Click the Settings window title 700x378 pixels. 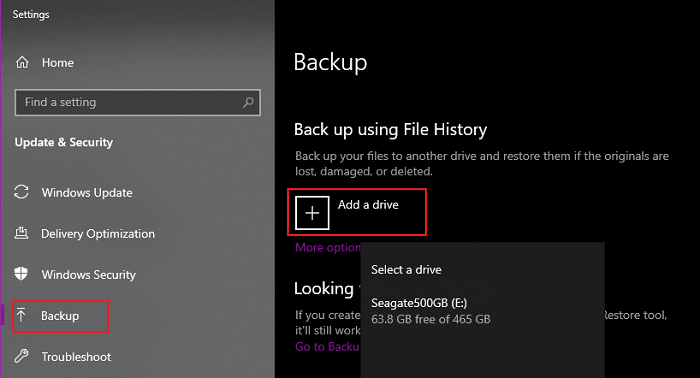tap(31, 15)
